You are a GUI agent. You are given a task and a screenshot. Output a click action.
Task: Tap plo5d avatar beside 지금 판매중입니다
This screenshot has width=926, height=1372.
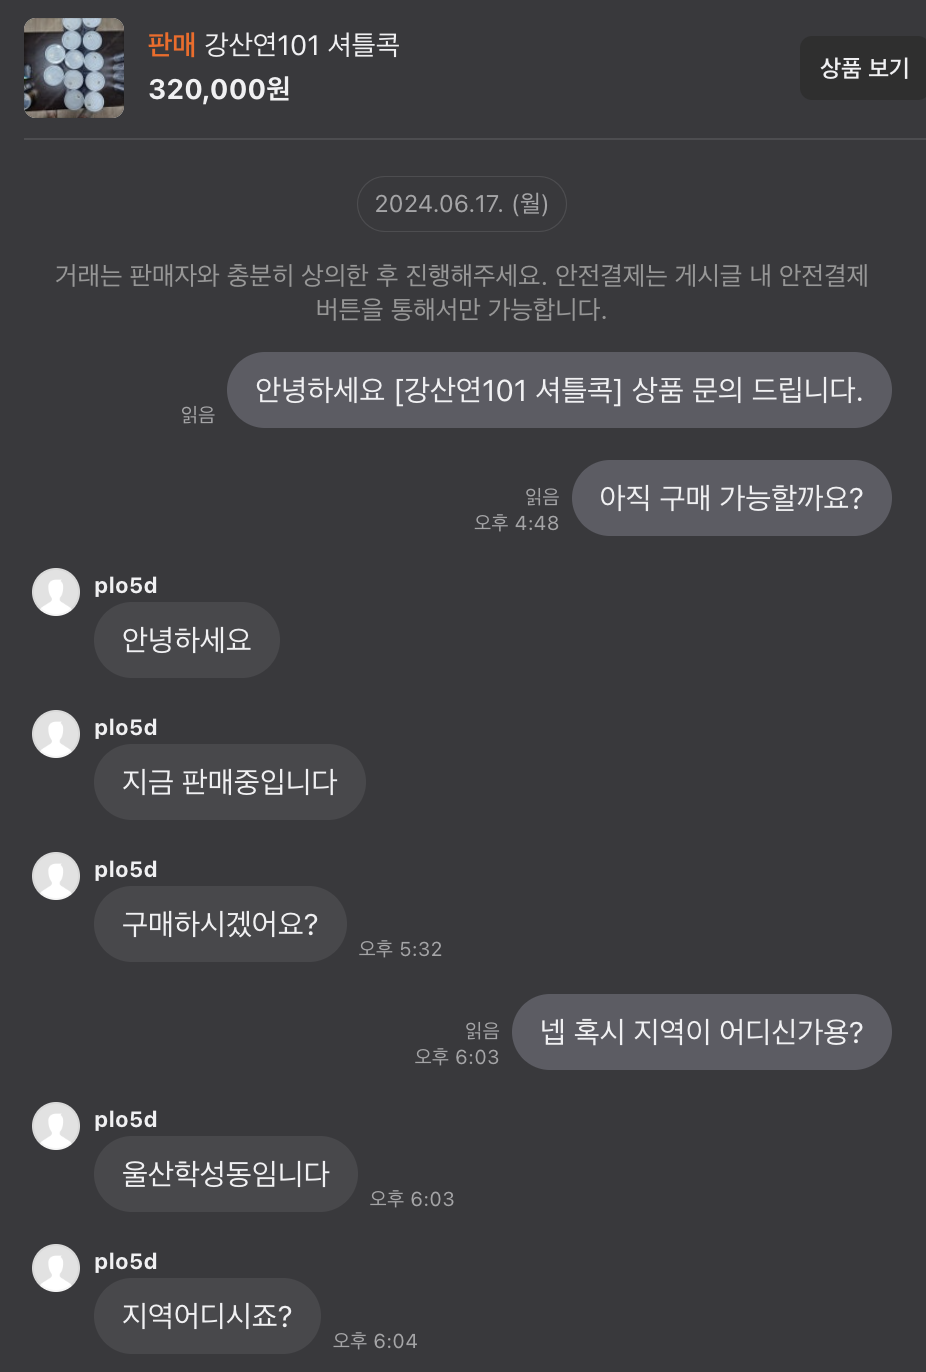click(56, 734)
